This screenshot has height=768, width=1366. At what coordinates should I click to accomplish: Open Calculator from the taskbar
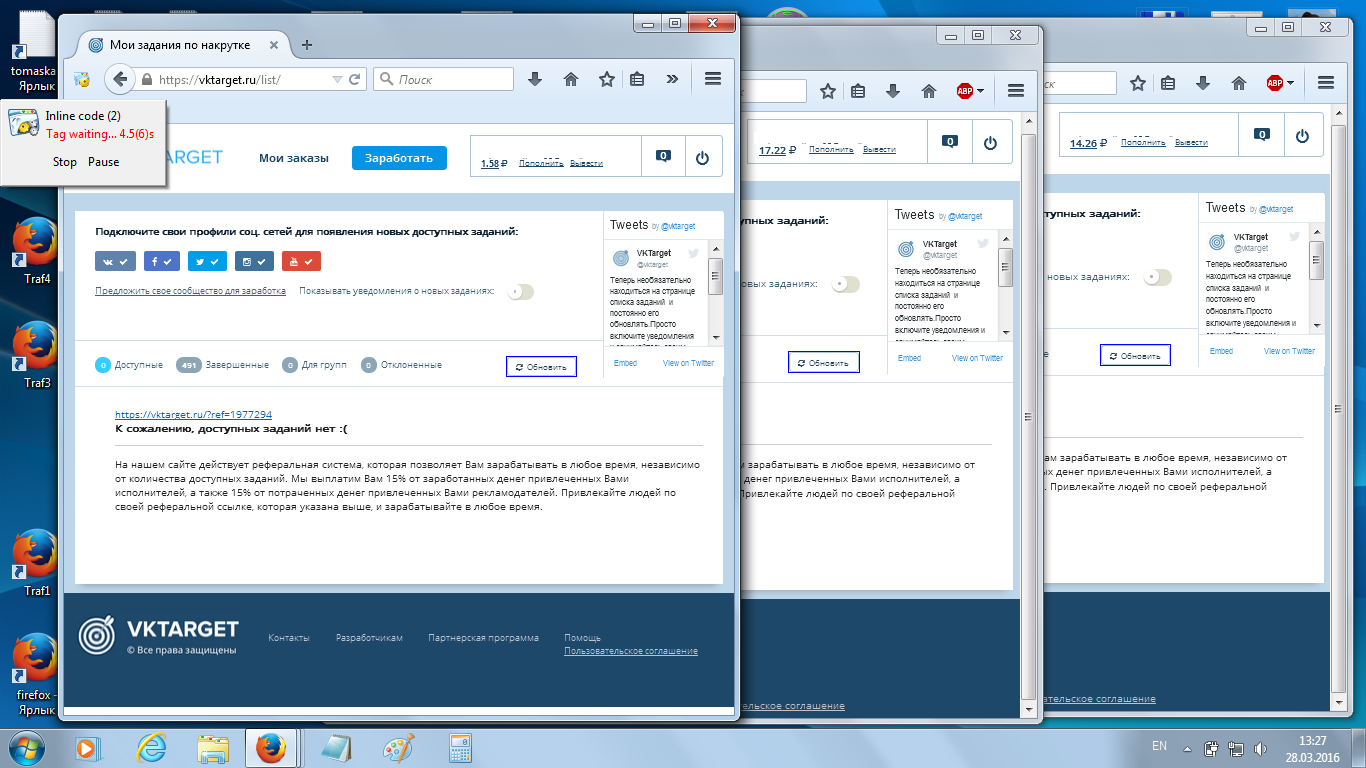click(459, 748)
